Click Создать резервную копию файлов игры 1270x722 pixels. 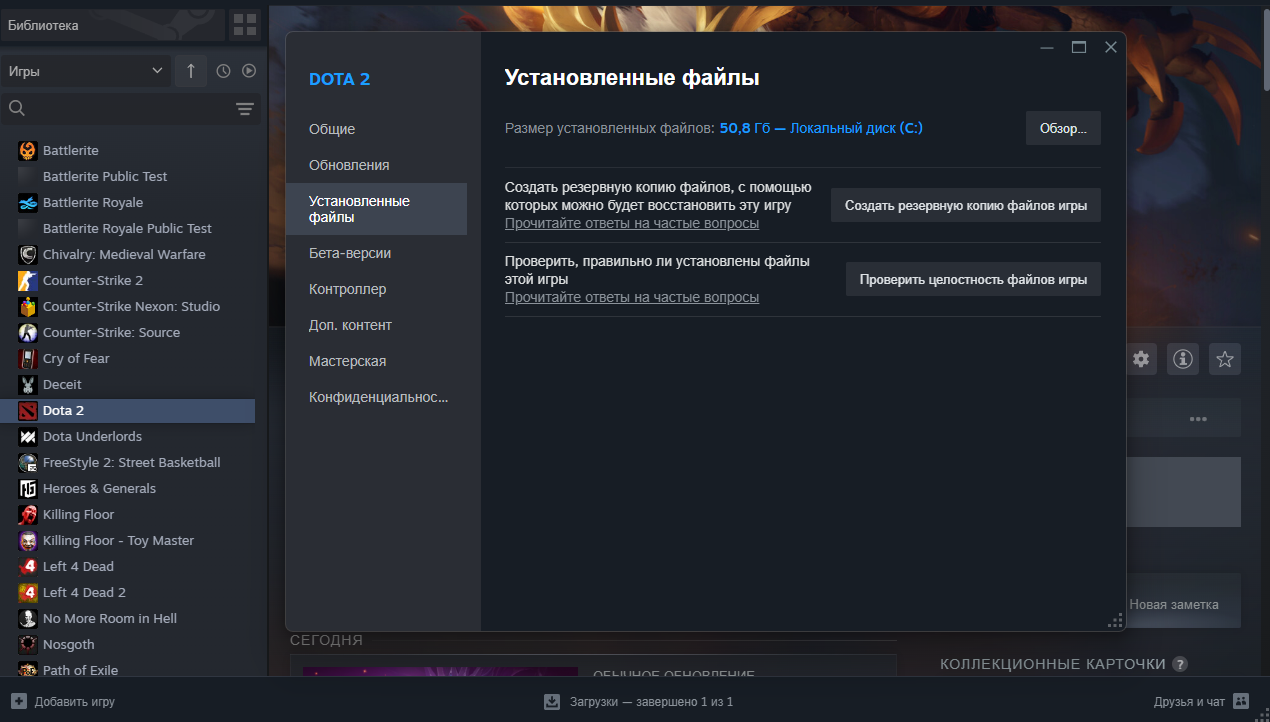point(965,205)
